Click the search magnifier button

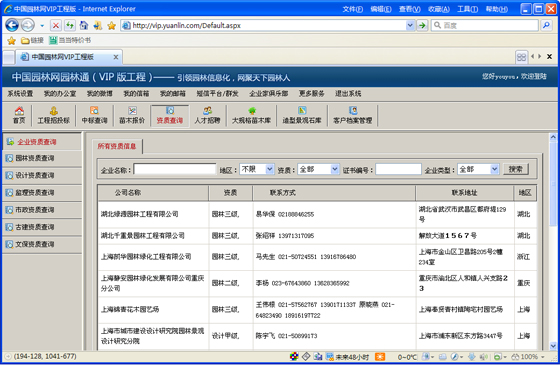click(546, 25)
